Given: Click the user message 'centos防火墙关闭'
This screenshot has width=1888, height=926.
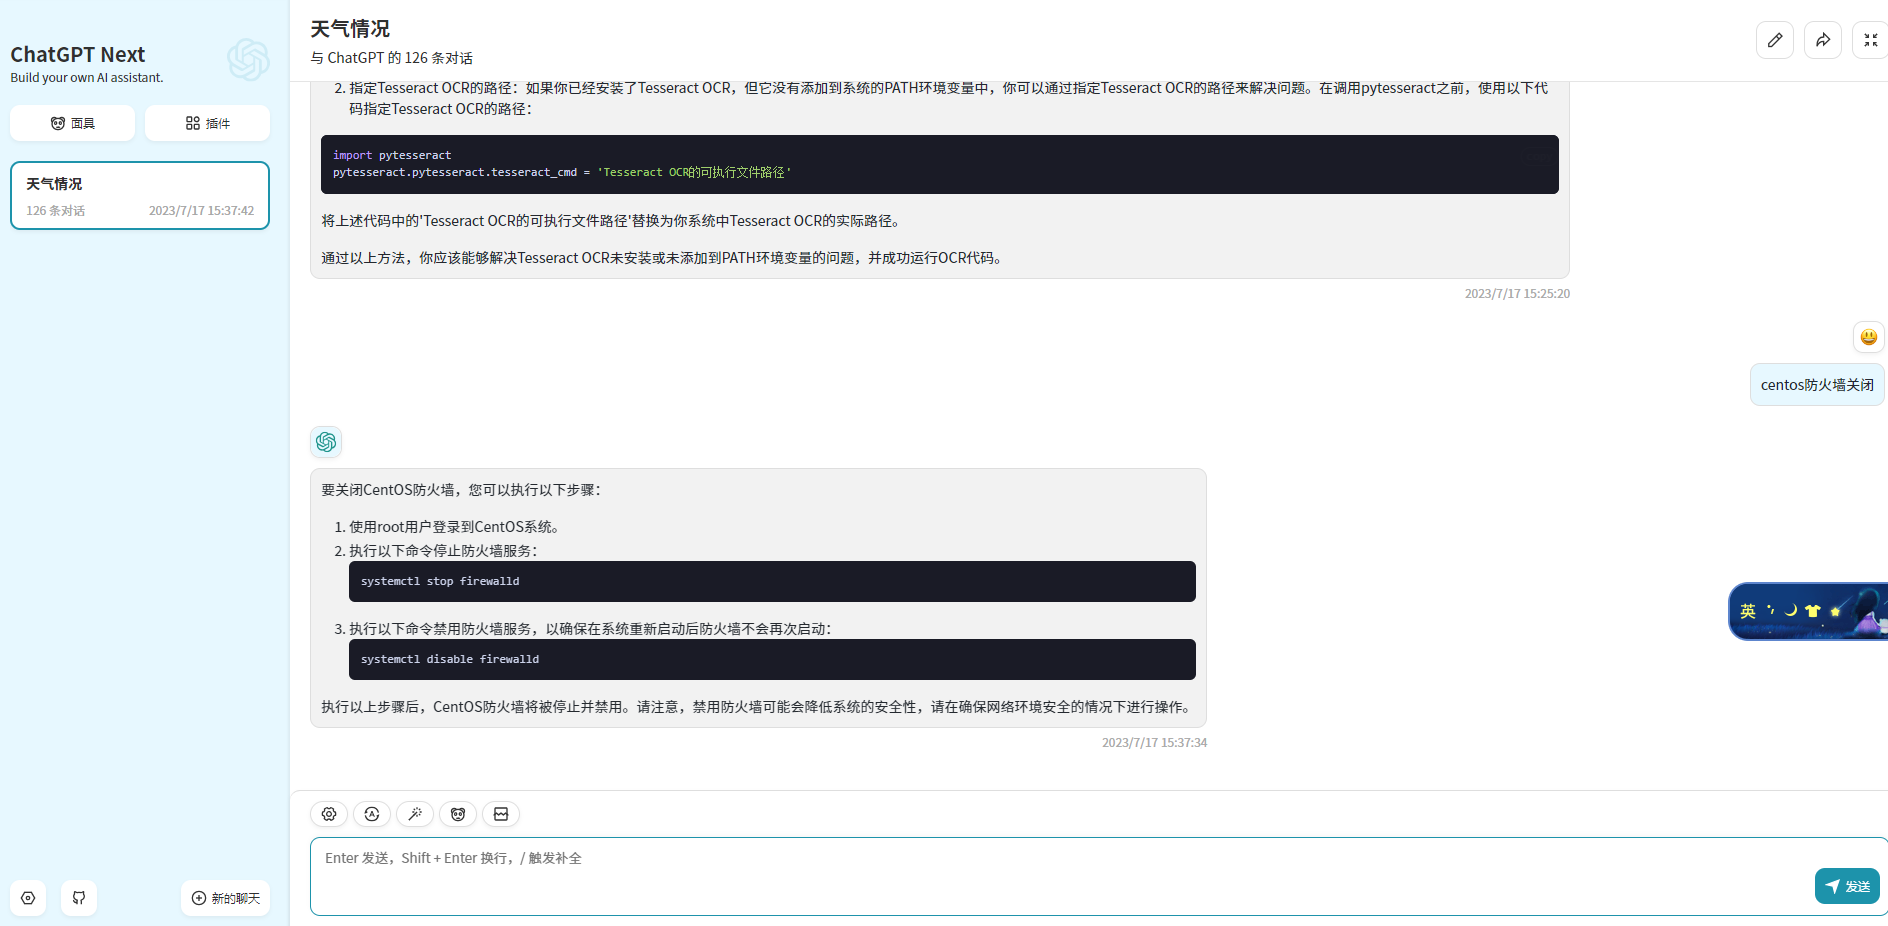Looking at the screenshot, I should pos(1817,385).
